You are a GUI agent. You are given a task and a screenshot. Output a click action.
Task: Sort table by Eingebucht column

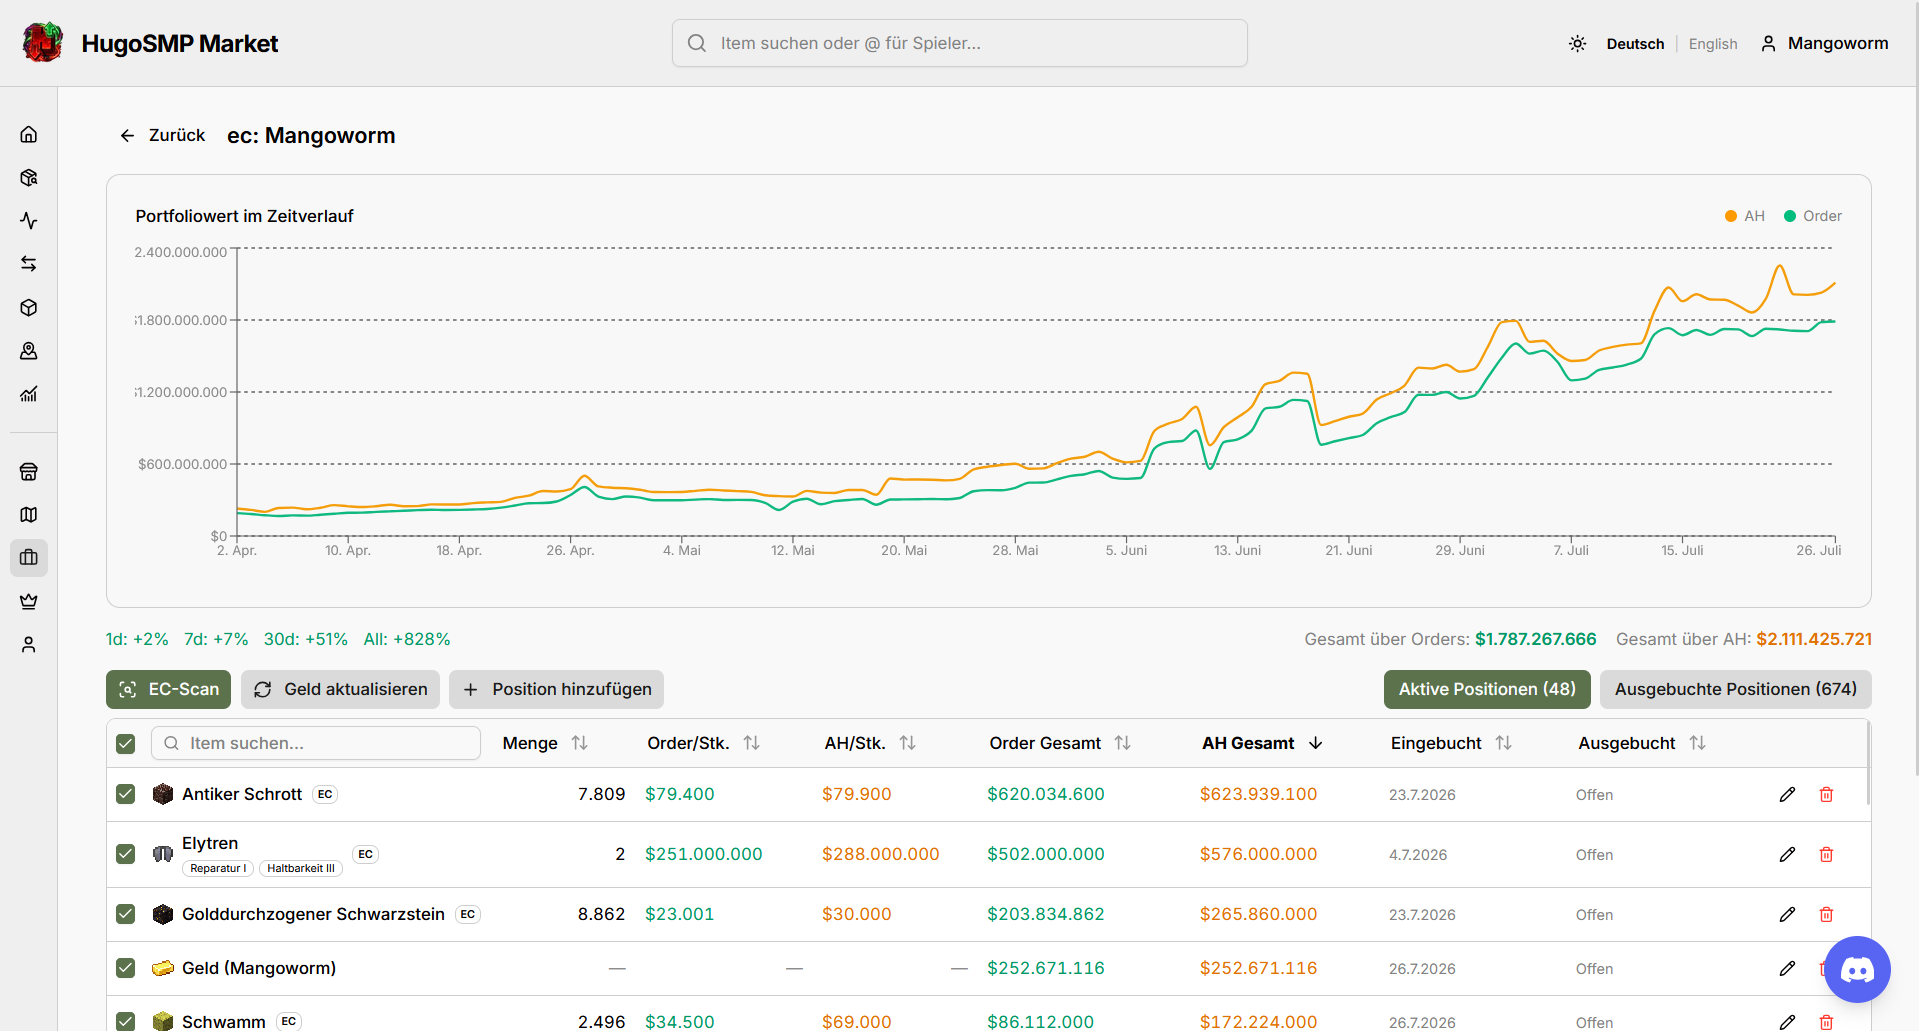(1451, 744)
